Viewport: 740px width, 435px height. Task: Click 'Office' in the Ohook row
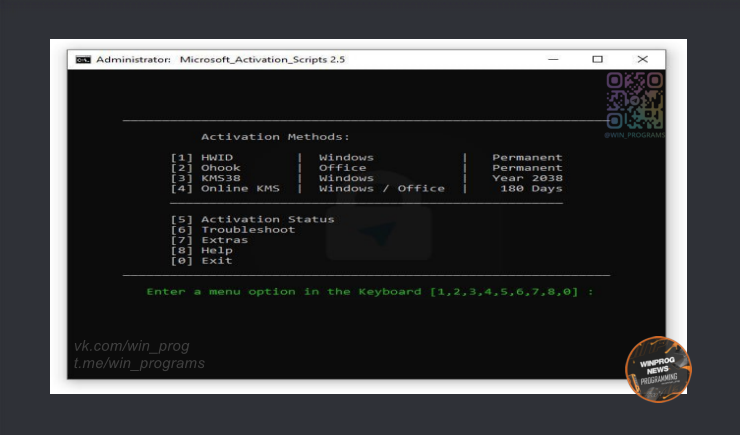(x=343, y=168)
